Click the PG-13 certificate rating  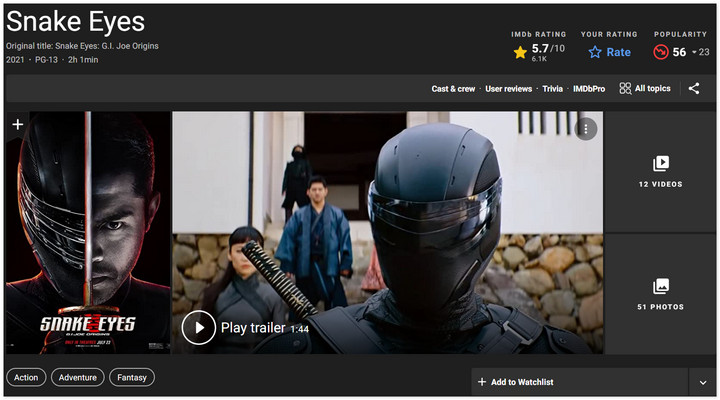click(x=46, y=60)
